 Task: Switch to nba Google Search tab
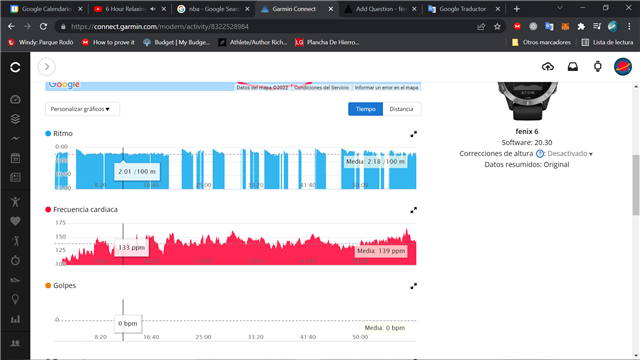(x=213, y=9)
